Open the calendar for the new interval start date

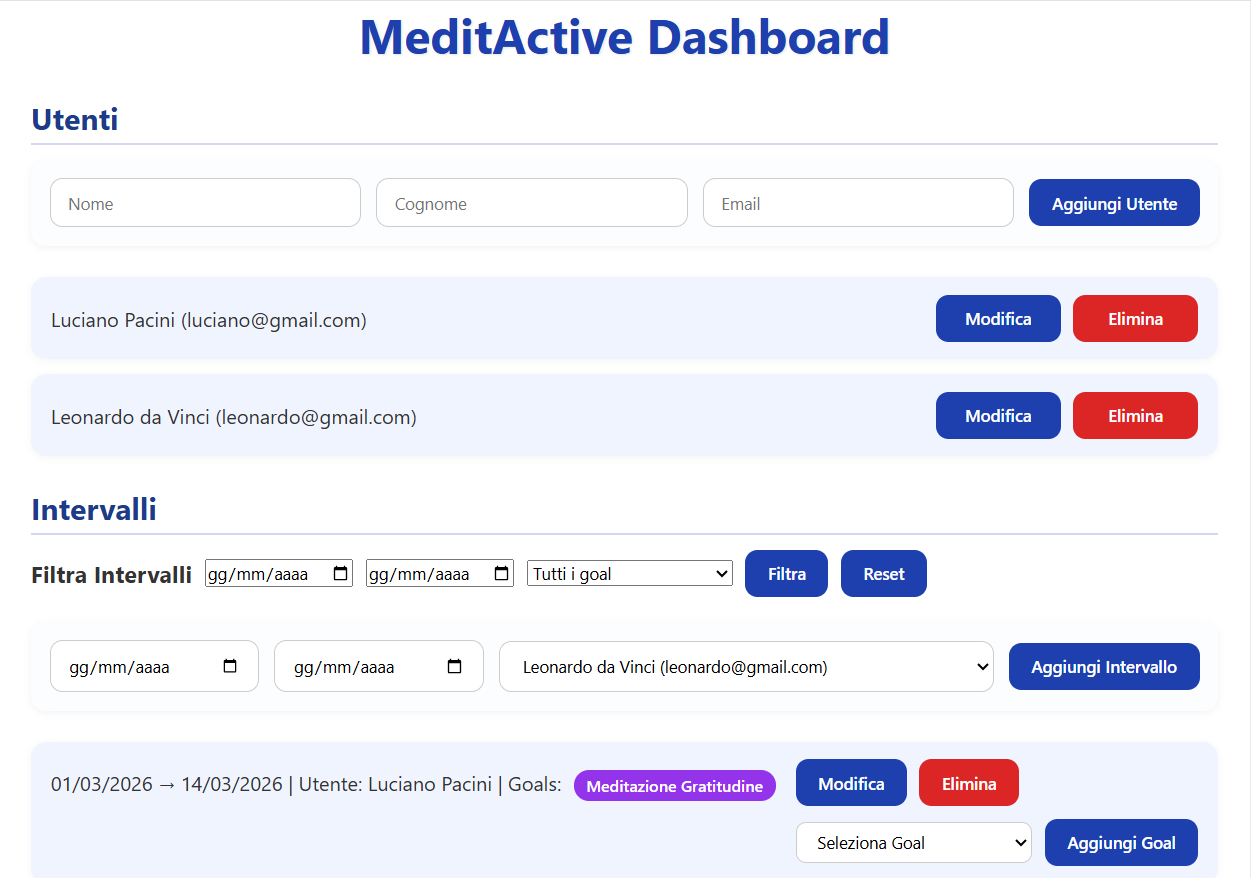(233, 666)
